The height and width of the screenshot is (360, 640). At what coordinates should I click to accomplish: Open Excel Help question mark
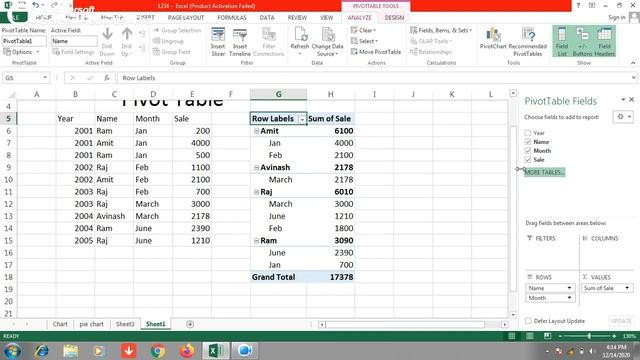578,5
